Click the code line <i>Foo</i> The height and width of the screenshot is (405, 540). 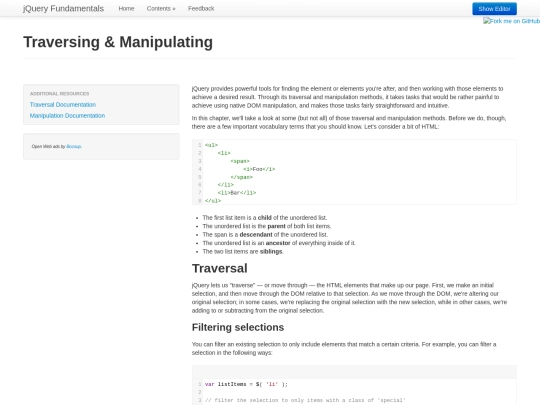tap(259, 169)
